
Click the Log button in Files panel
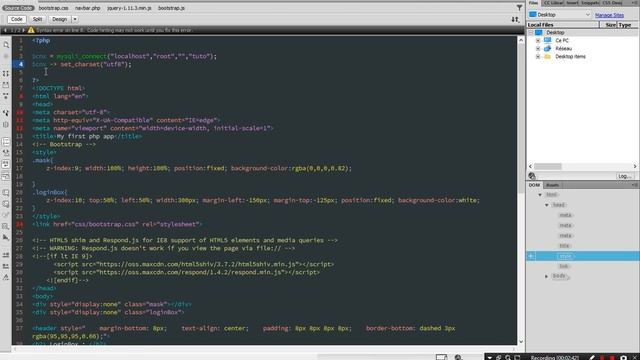point(624,176)
